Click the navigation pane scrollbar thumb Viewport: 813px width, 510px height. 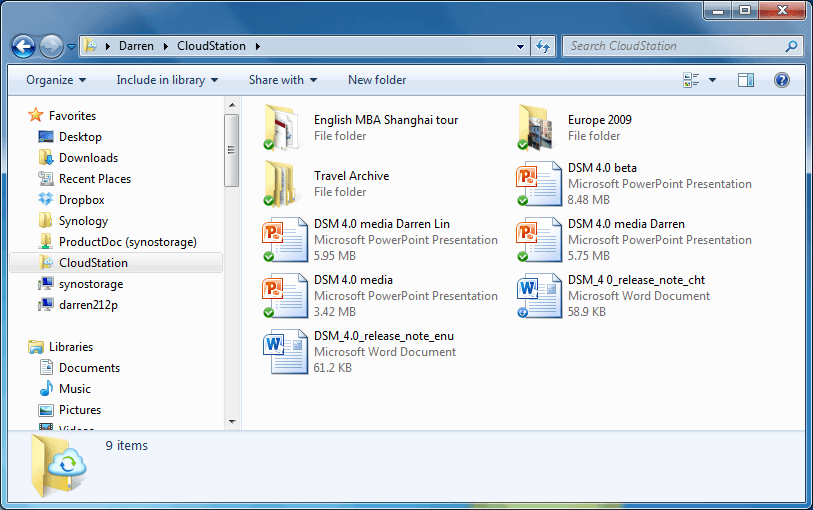pos(232,150)
